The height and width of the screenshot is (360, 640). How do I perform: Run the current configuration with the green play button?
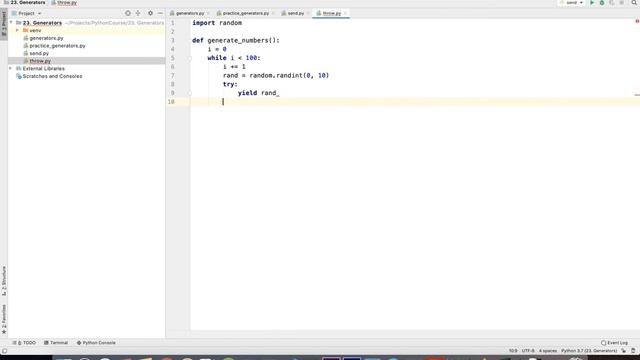tap(592, 3)
